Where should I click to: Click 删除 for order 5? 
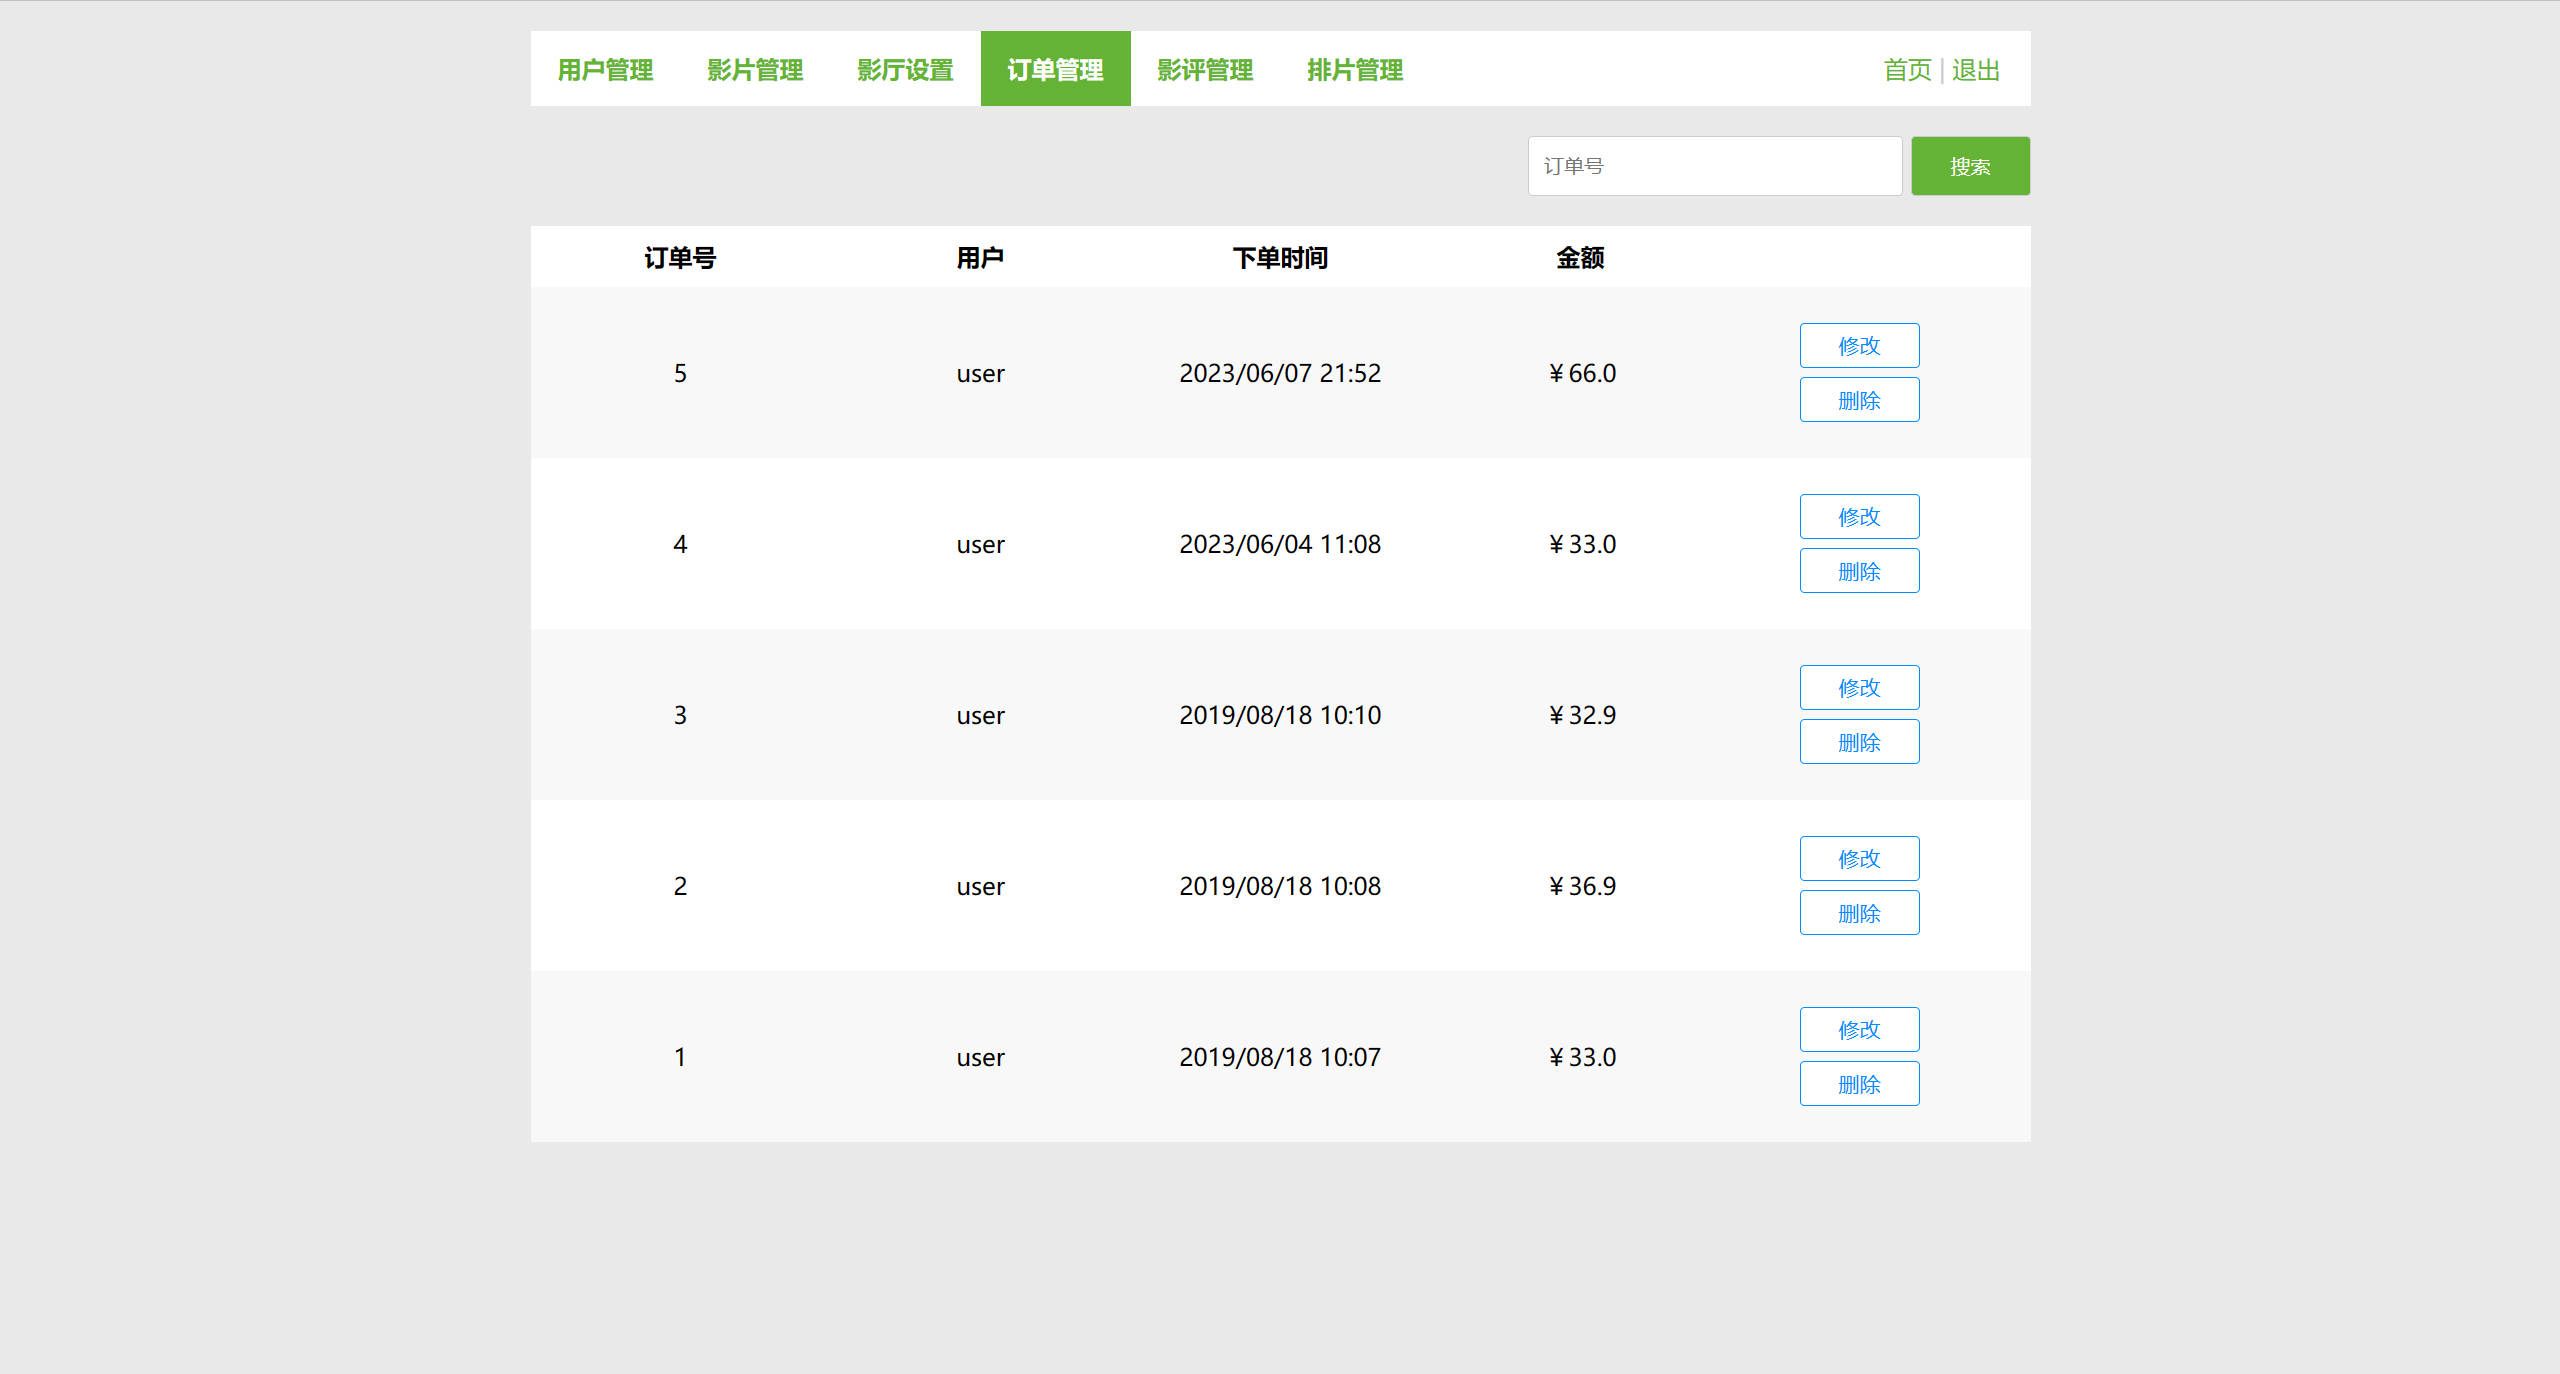pos(1859,400)
